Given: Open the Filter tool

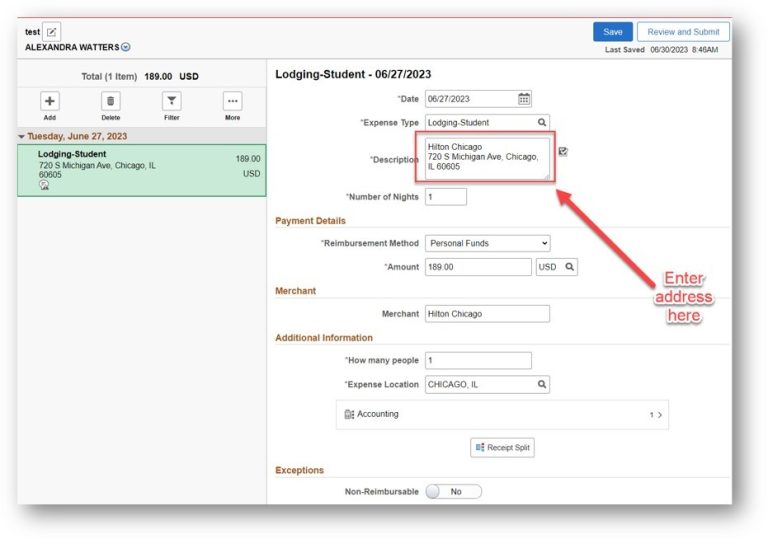Looking at the screenshot, I should (171, 101).
